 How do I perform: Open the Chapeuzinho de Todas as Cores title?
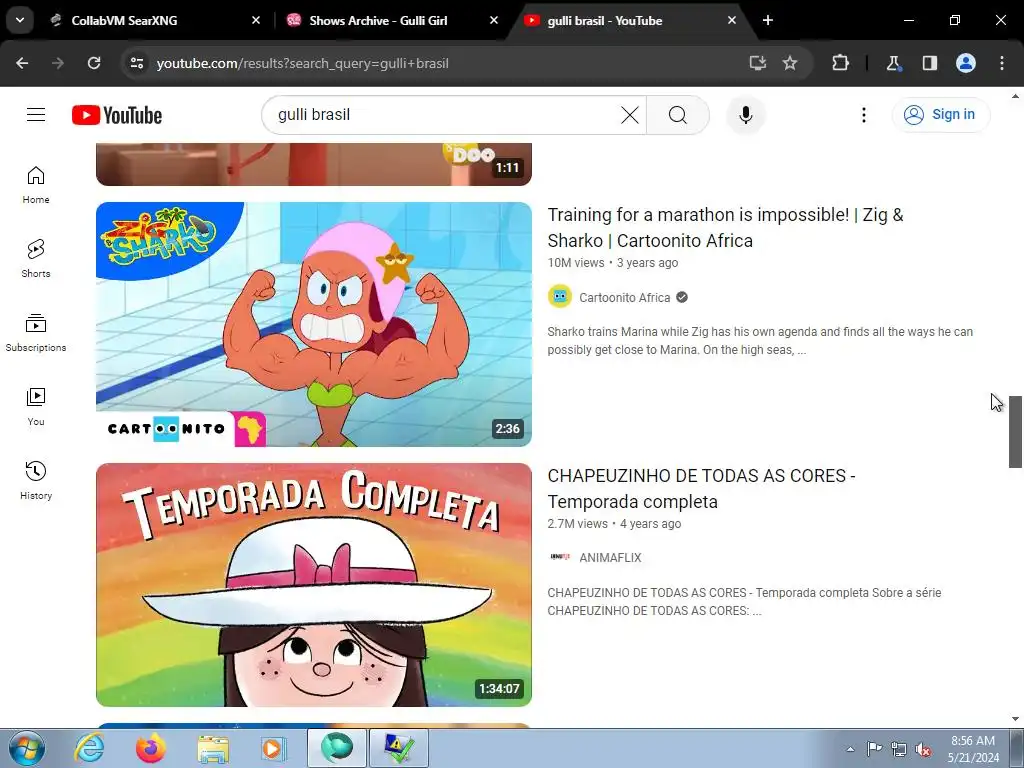[x=701, y=488]
